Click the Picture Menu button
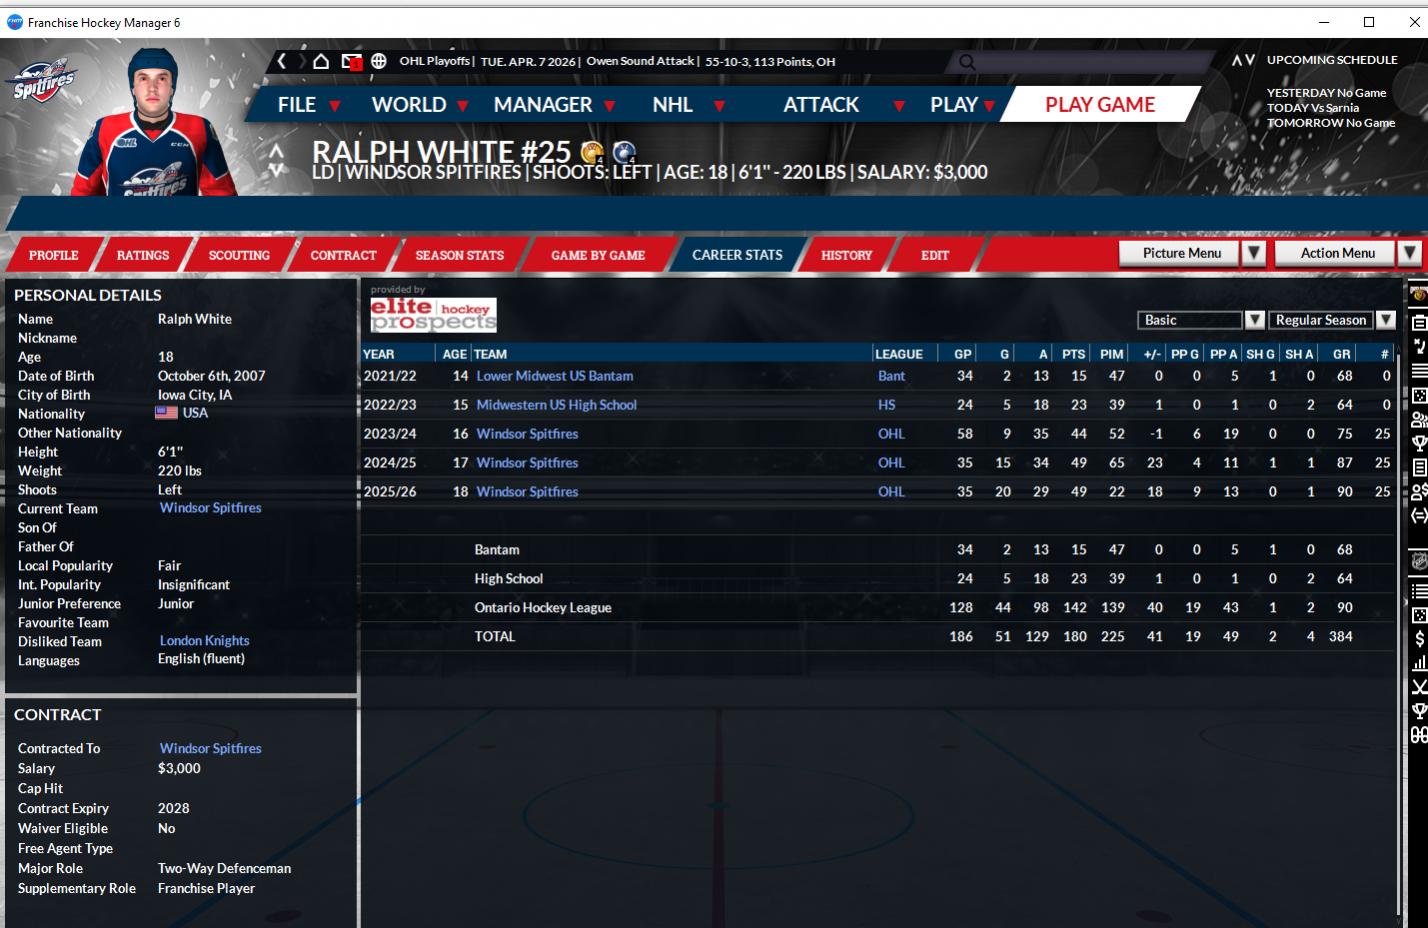1428x928 pixels. coord(1180,253)
